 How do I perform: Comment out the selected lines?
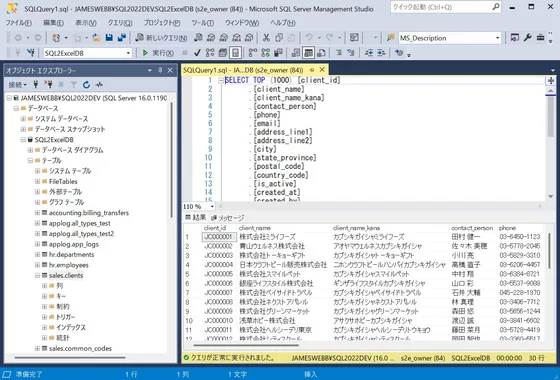[339, 53]
